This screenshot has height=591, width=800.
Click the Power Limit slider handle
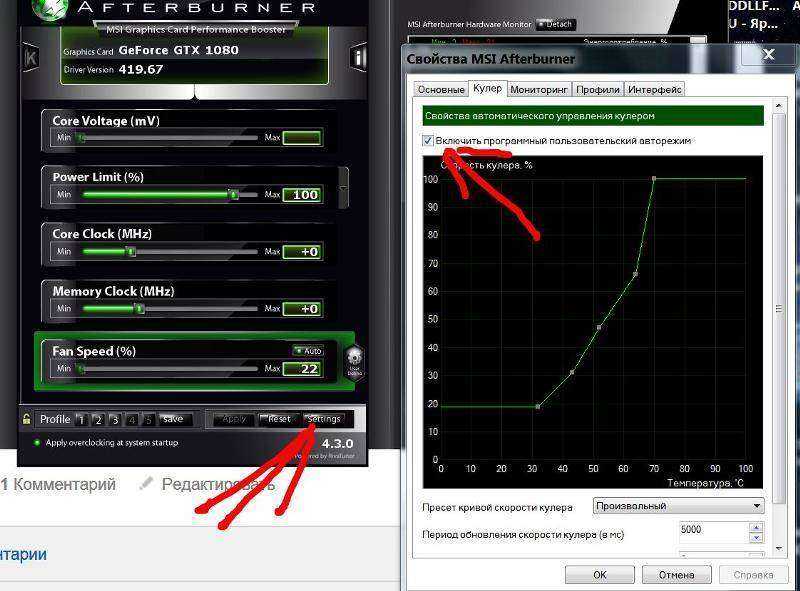click(233, 194)
